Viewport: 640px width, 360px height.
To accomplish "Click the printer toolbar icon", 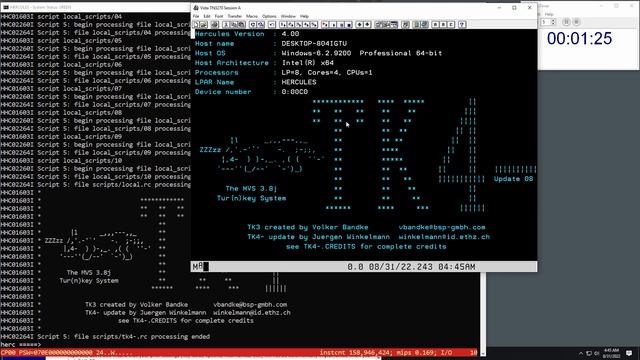I will (215, 24).
